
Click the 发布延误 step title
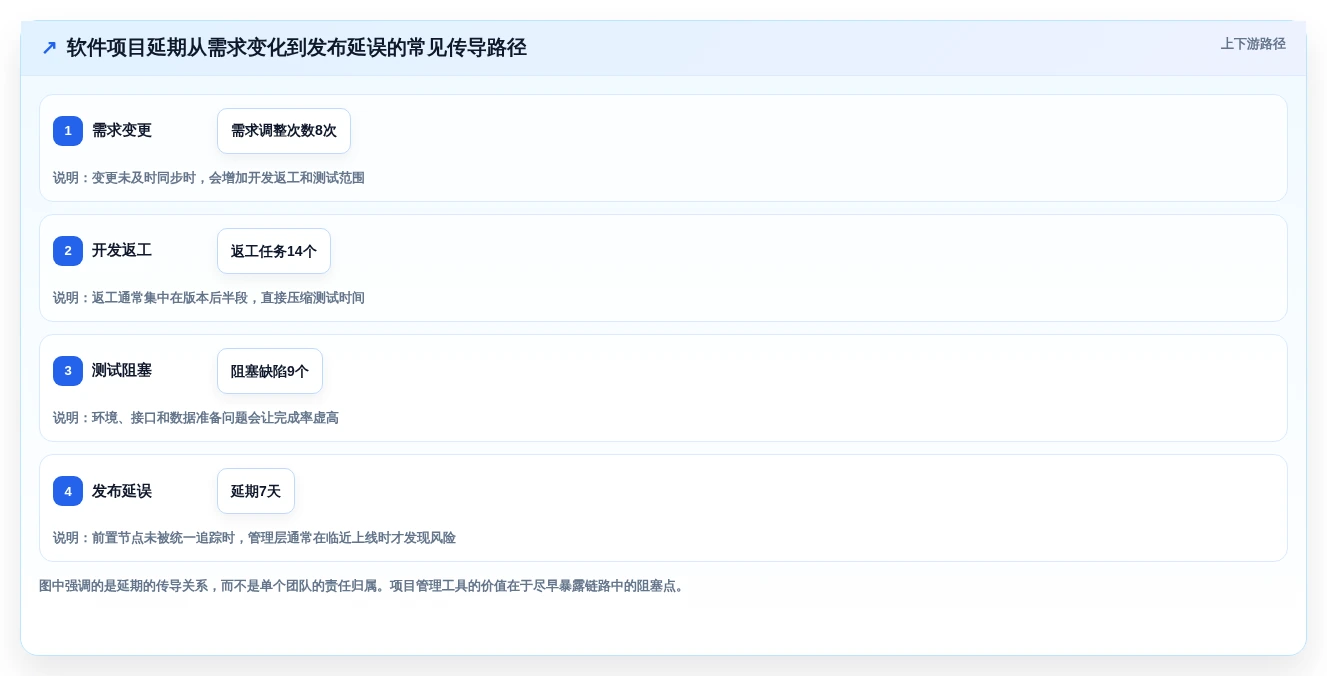pyautogui.click(x=122, y=491)
